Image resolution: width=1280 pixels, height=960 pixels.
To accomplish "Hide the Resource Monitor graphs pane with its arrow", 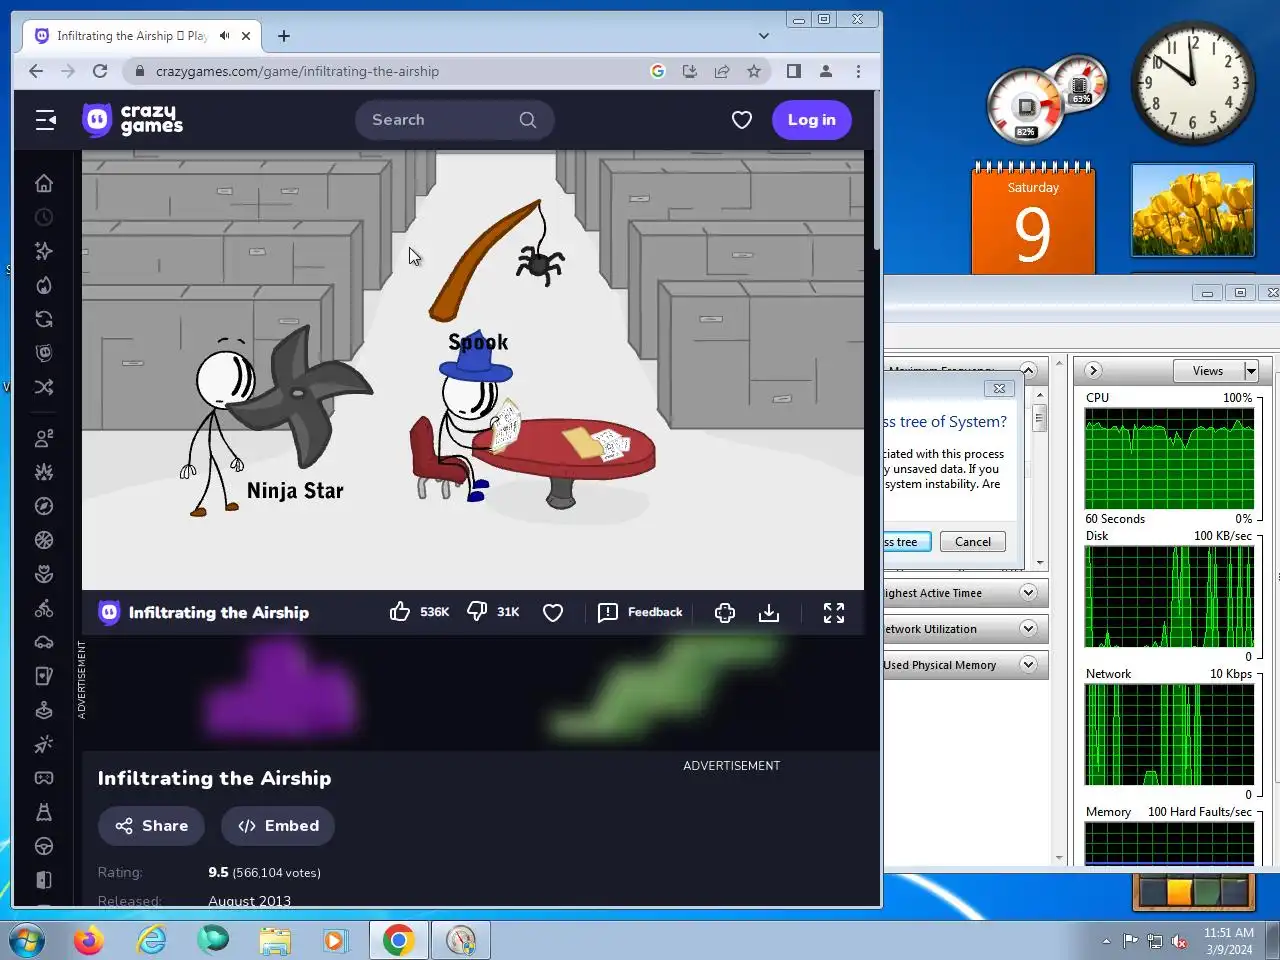I will [x=1093, y=371].
